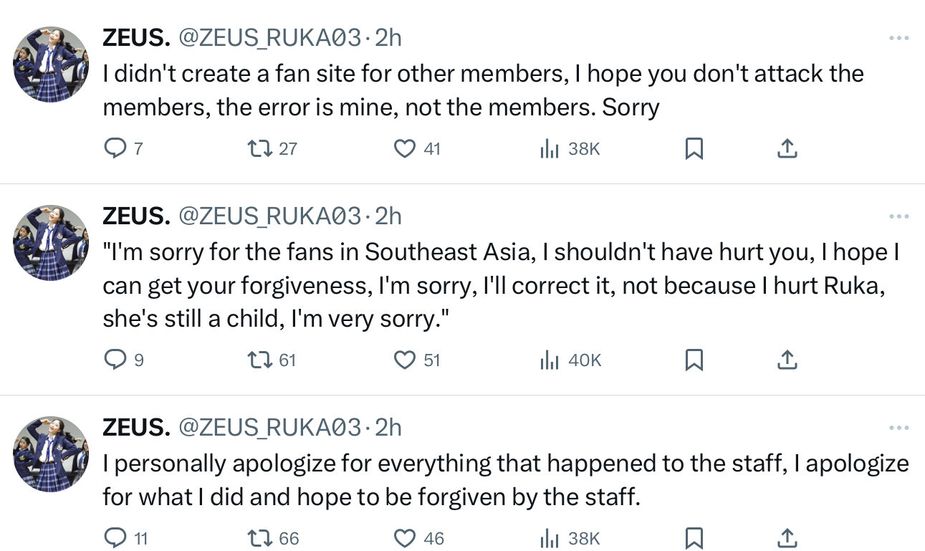Retweet the tweet with 61 retweets
Image resolution: width=925 pixels, height=551 pixels.
click(x=260, y=360)
